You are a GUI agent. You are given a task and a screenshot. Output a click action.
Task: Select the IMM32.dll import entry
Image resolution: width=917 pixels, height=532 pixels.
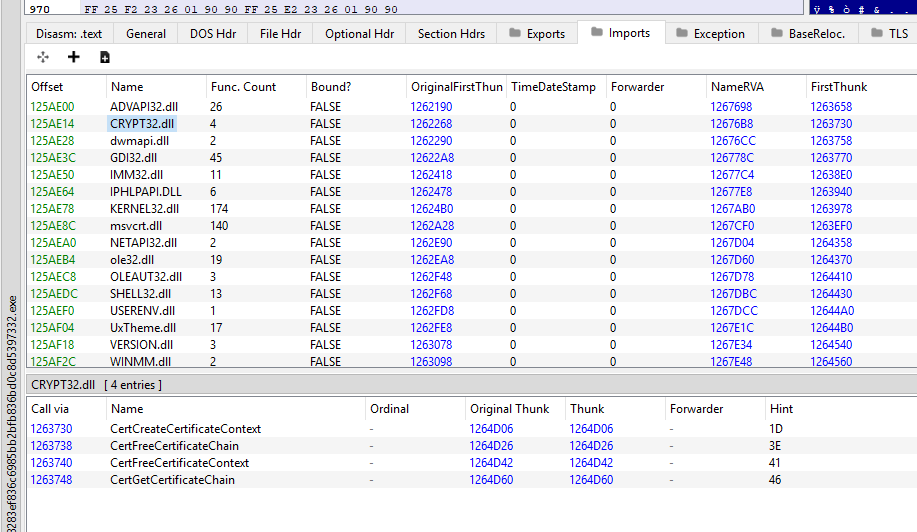[471, 175]
